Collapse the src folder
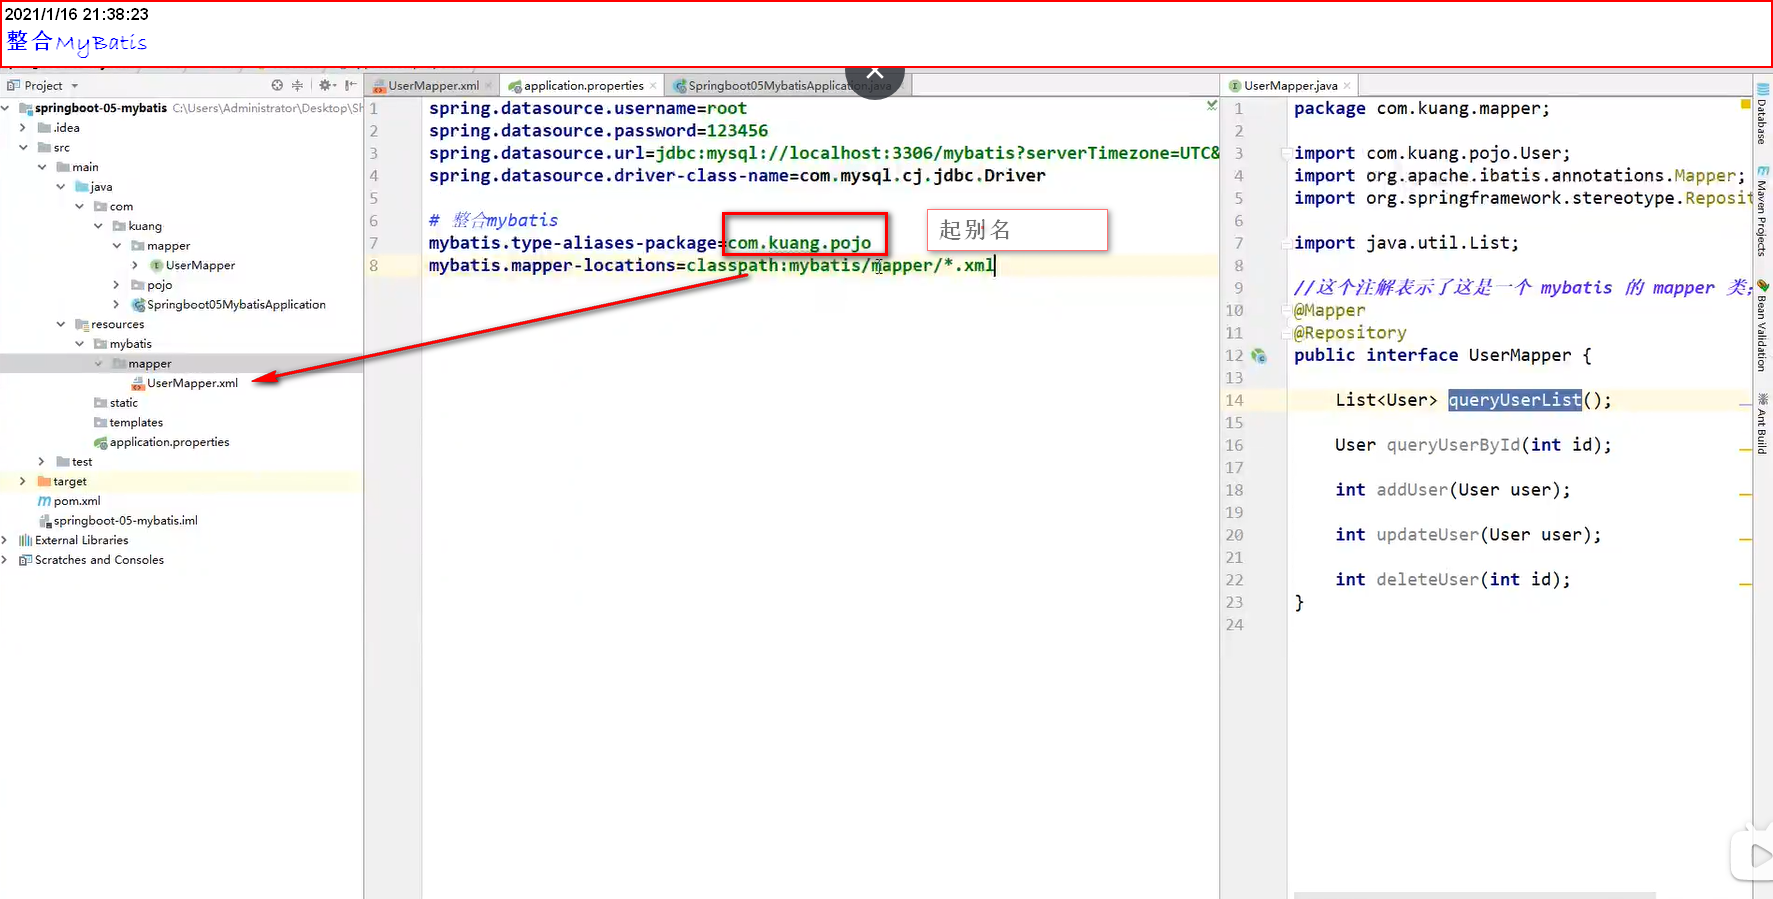The width and height of the screenshot is (1773, 899). coord(23,147)
